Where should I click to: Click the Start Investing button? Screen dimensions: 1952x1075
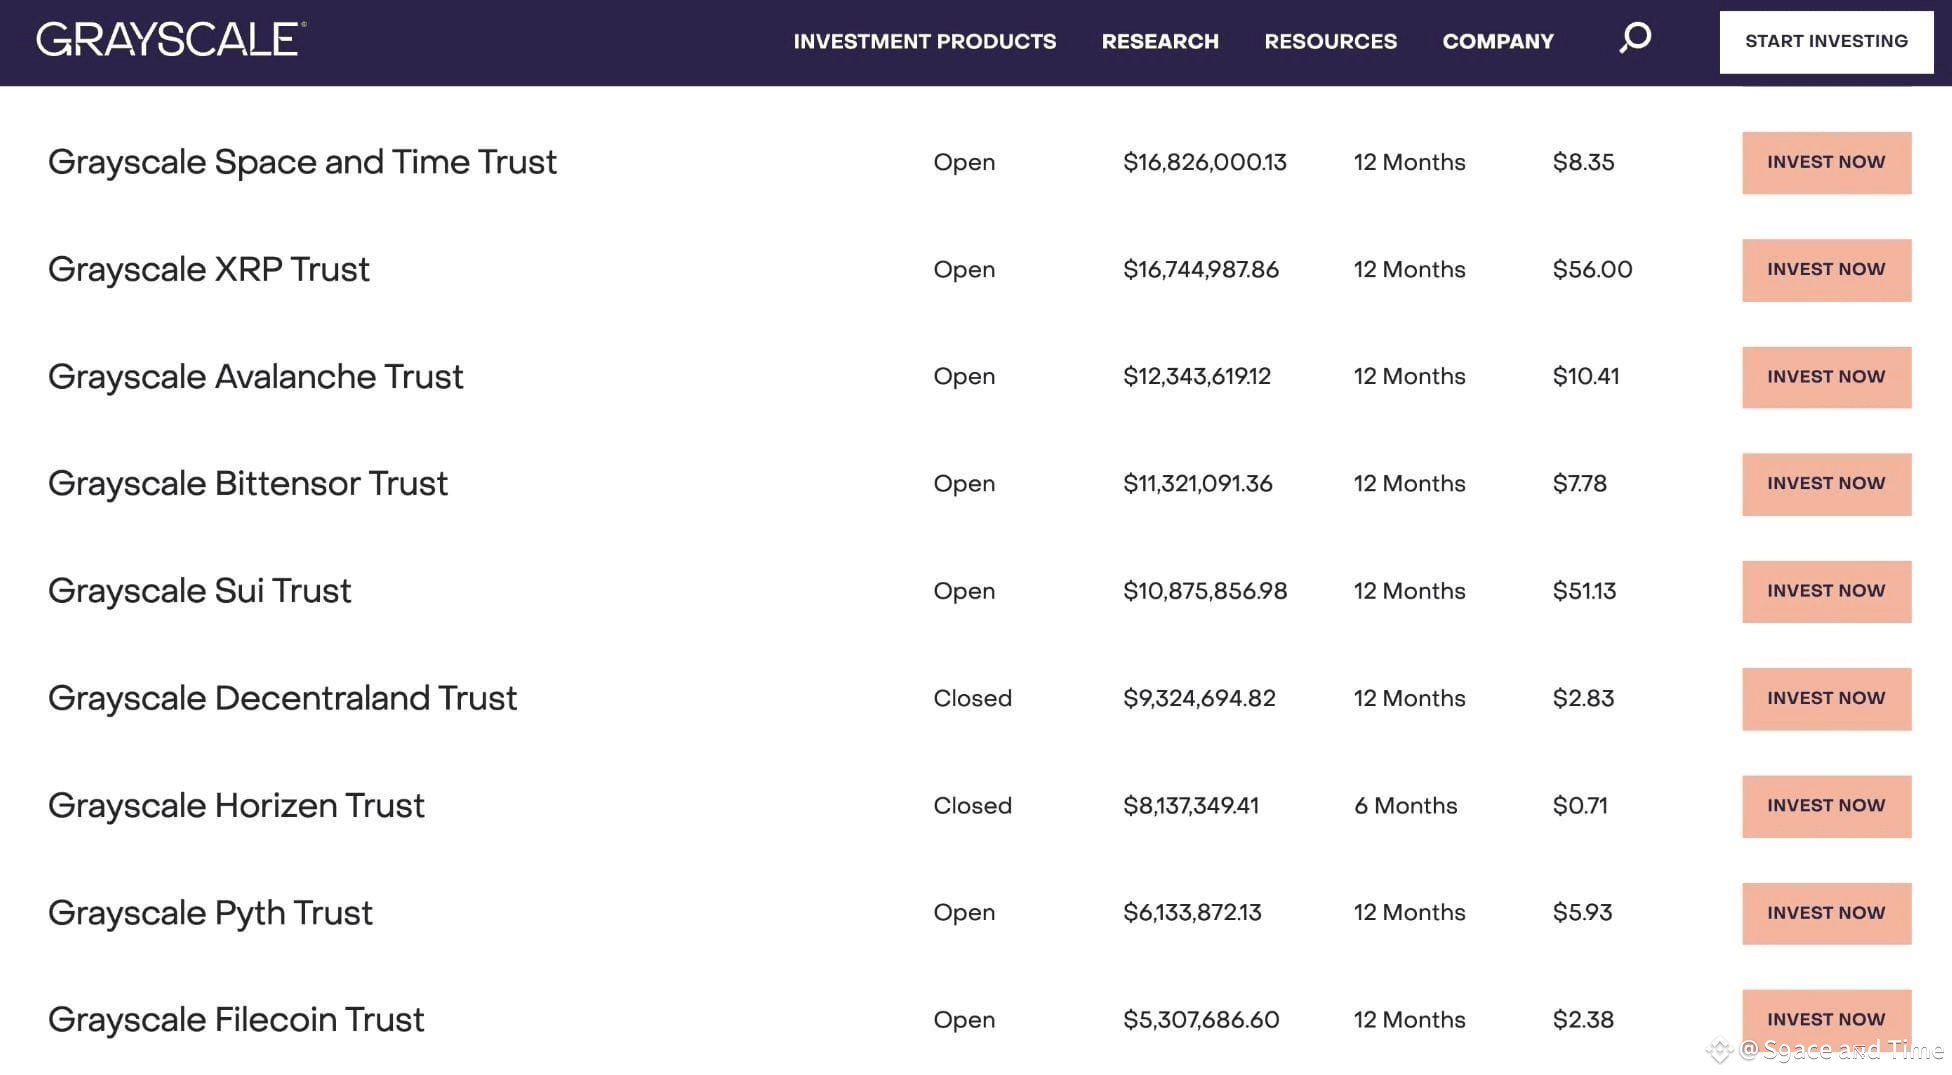click(1826, 41)
